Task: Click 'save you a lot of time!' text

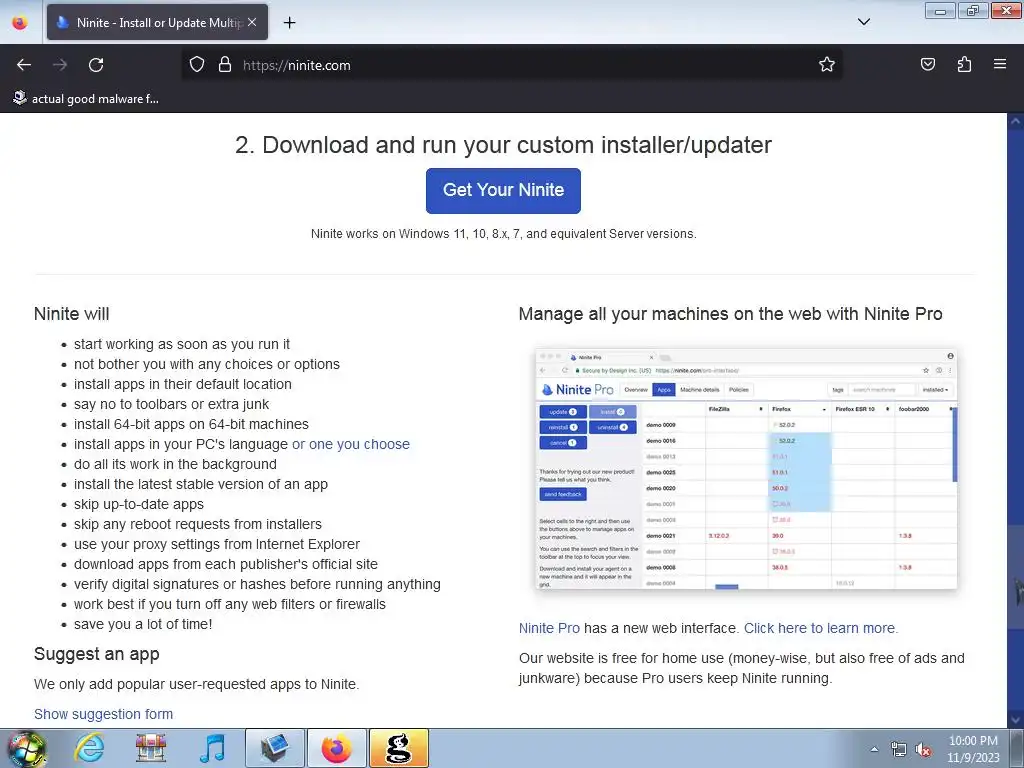Action: tap(143, 624)
